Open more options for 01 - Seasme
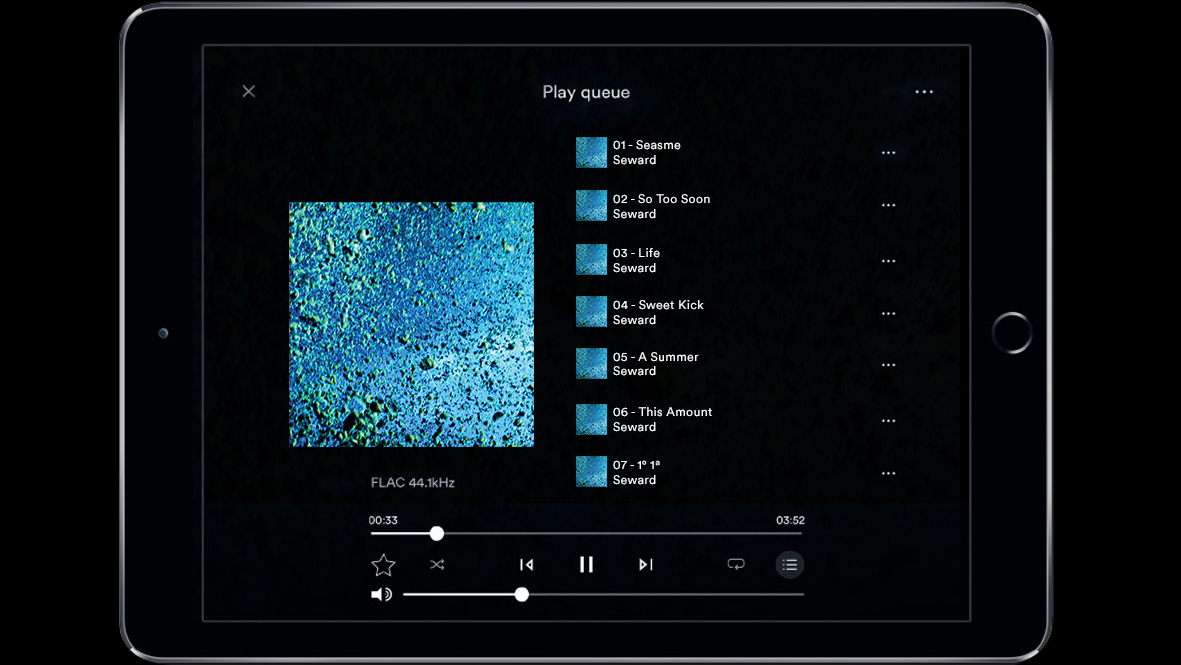The image size is (1181, 665). [888, 153]
